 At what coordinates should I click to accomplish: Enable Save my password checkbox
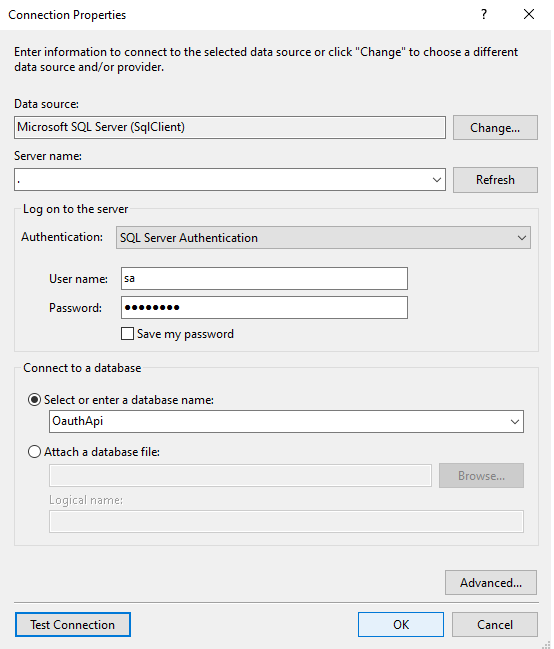click(128, 334)
